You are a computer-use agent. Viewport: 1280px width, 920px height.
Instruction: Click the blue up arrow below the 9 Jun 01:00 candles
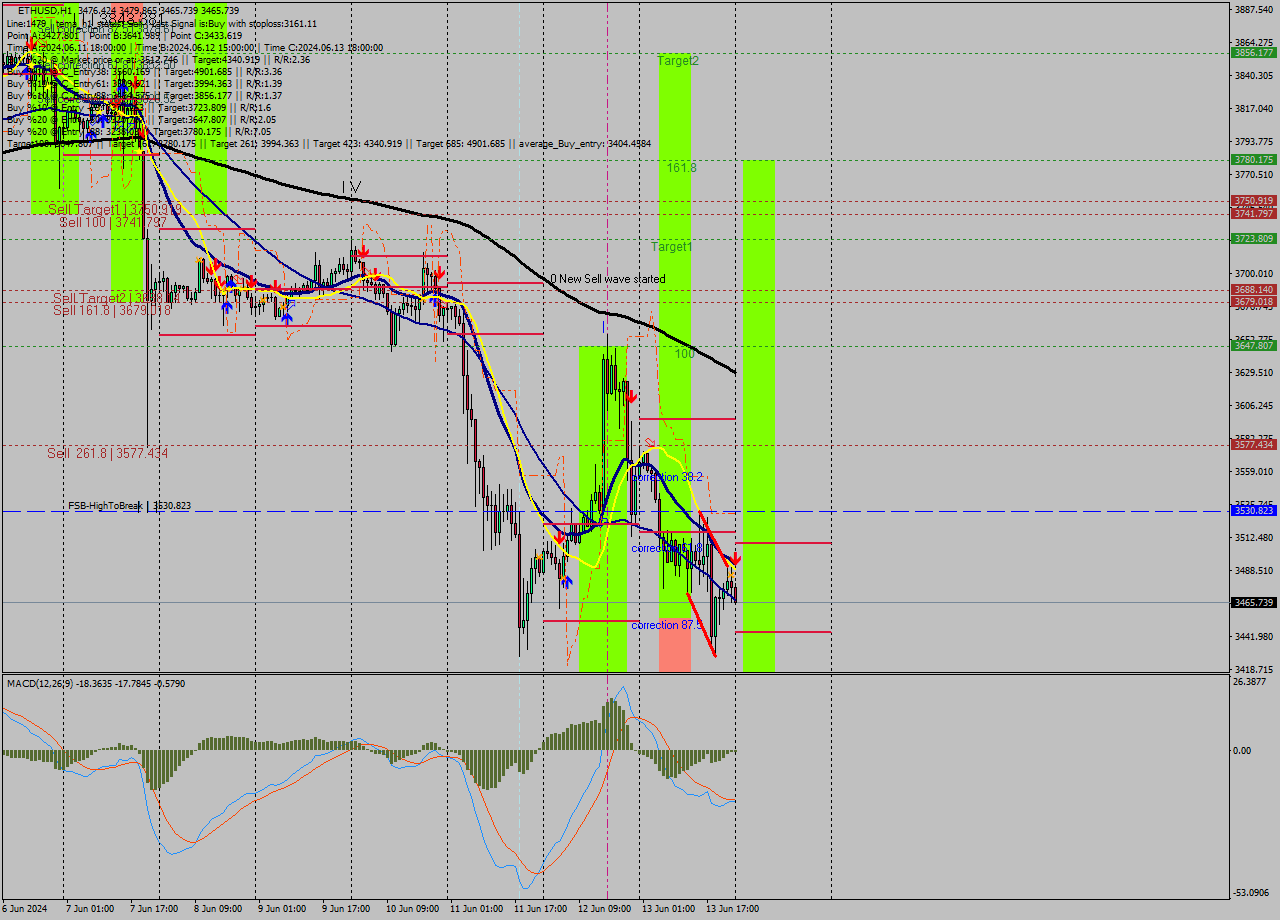coord(287,318)
